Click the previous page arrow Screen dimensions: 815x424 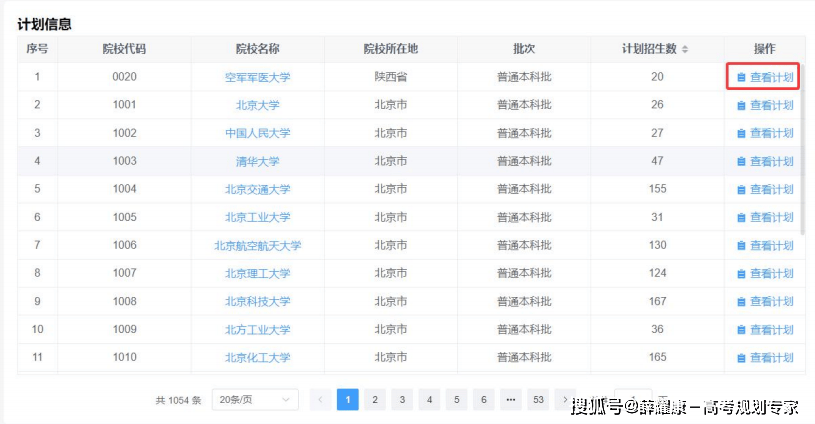[320, 400]
